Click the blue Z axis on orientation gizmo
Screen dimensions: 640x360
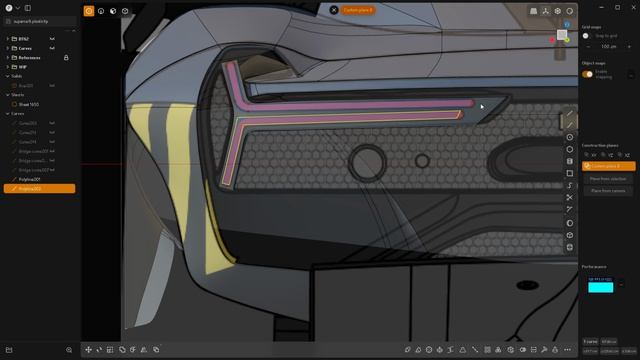click(x=567, y=25)
